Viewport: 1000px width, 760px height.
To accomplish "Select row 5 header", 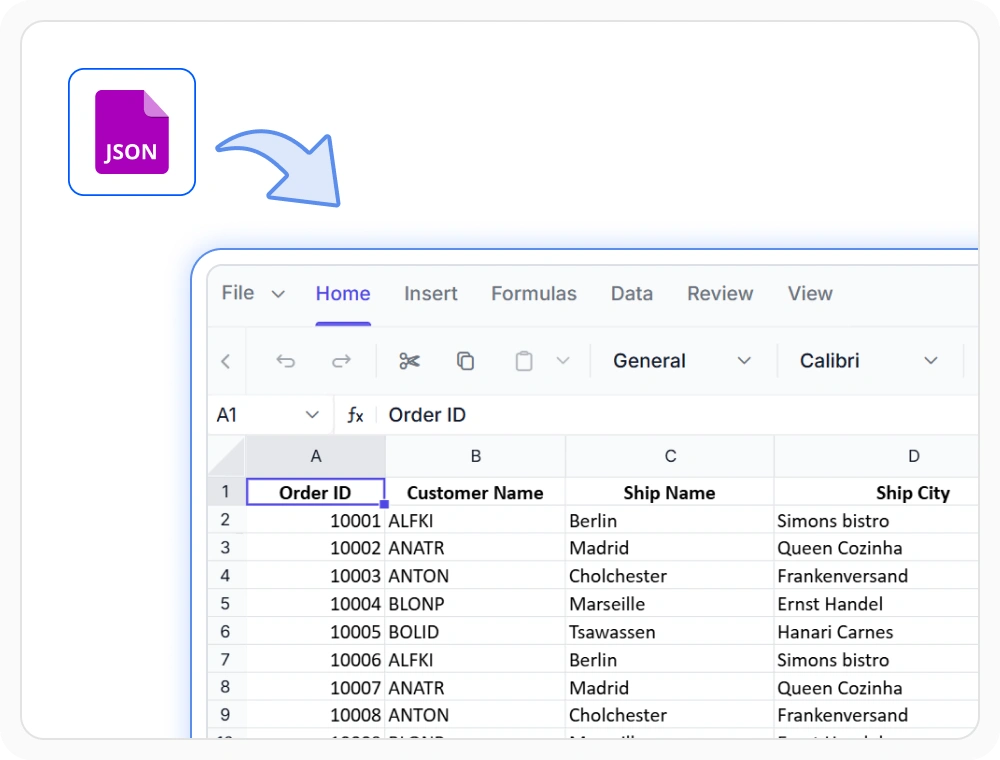I will pos(226,603).
